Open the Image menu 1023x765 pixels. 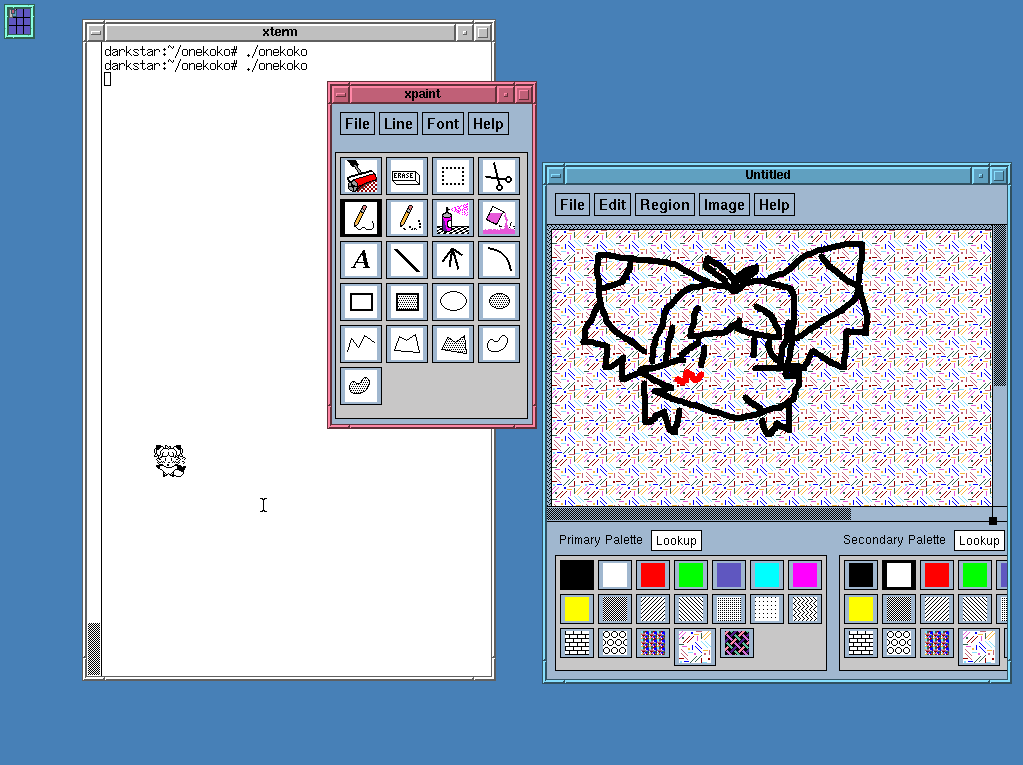724,205
